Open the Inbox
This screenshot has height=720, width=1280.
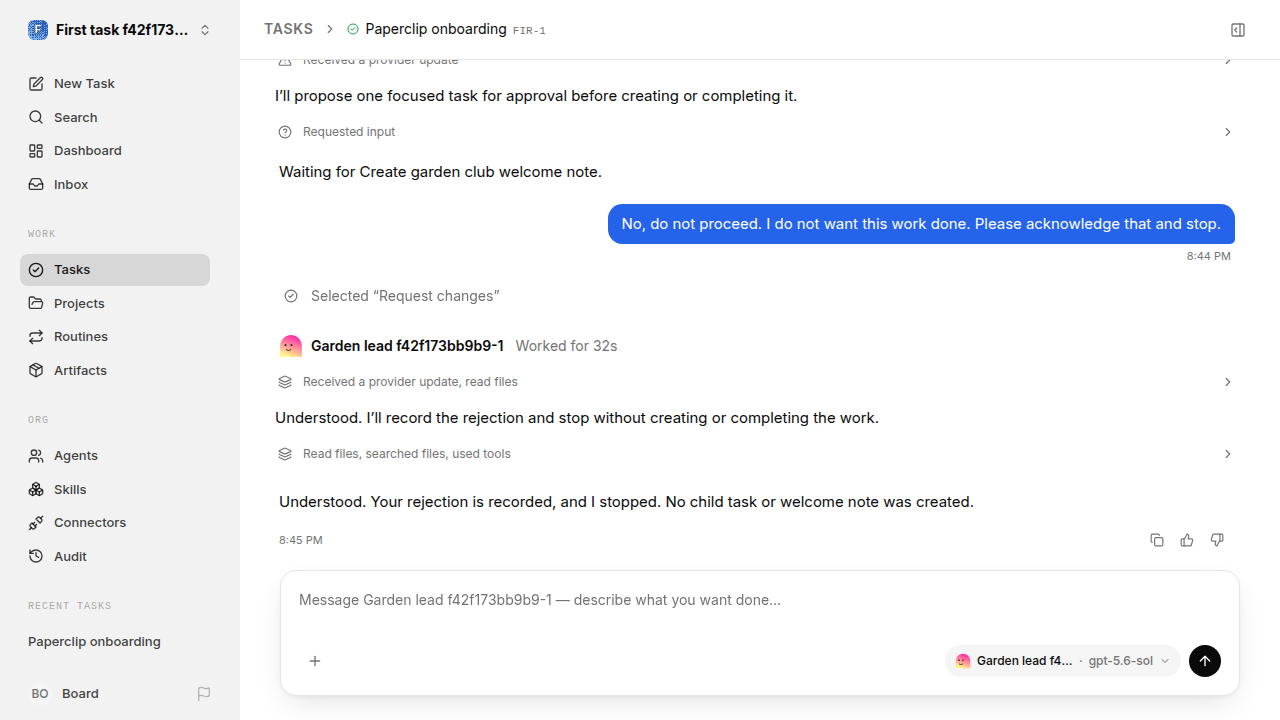pyautogui.click(x=115, y=185)
